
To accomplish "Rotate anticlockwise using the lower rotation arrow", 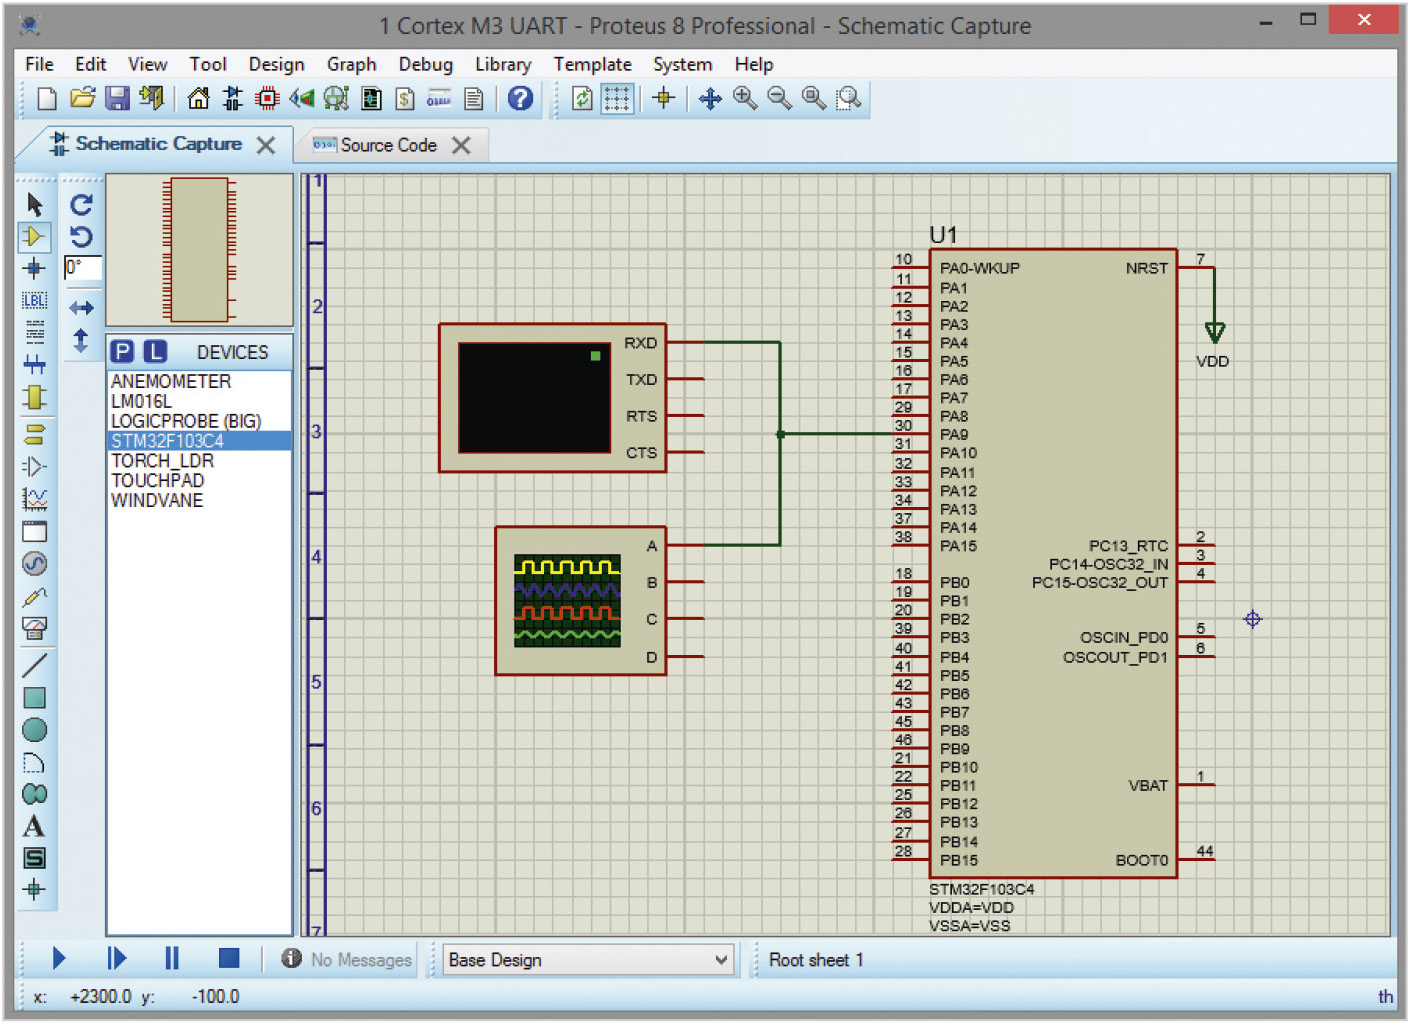I will pyautogui.click(x=81, y=236).
